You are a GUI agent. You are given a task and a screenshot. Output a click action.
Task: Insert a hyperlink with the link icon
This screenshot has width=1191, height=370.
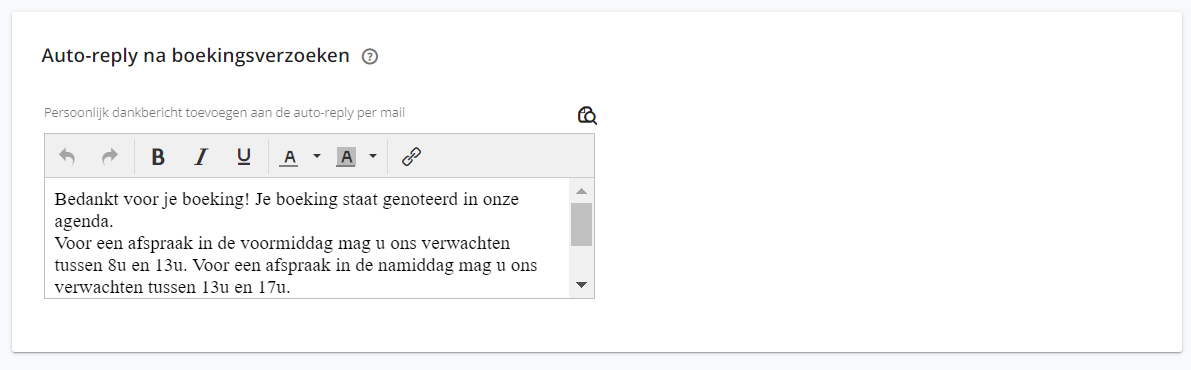pos(411,157)
